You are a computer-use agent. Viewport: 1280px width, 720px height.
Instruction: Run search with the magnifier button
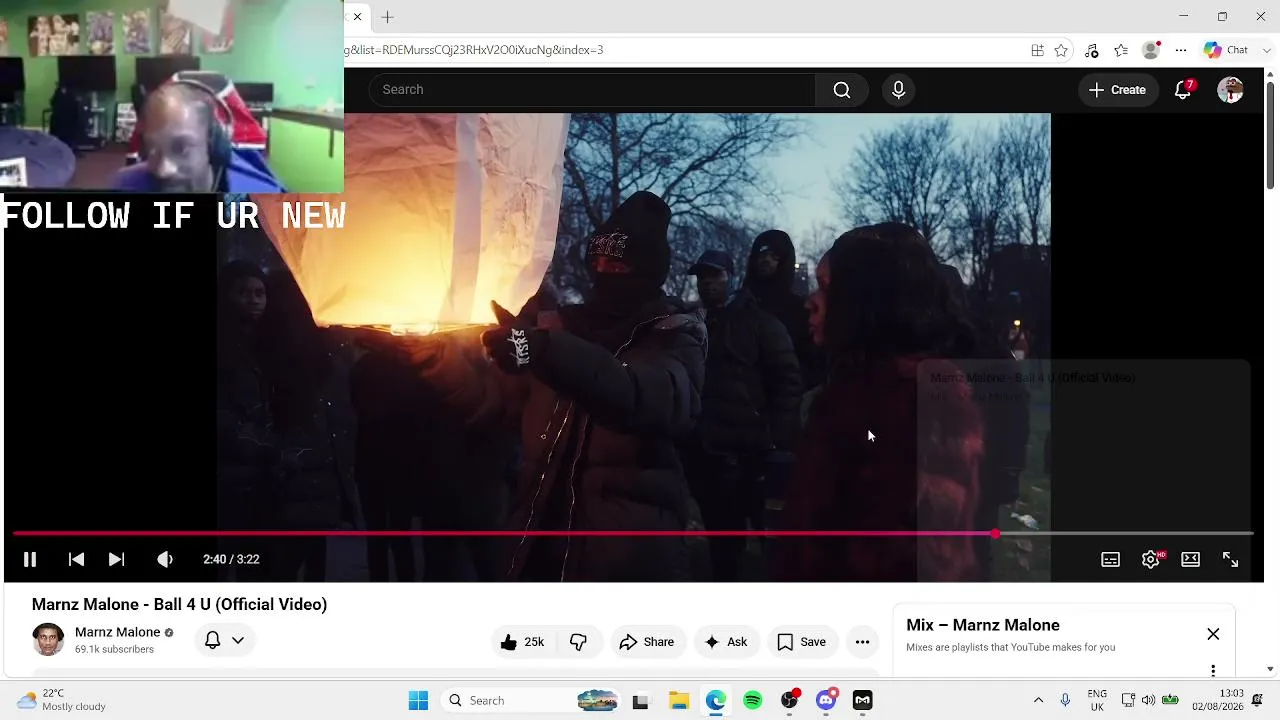pos(842,90)
